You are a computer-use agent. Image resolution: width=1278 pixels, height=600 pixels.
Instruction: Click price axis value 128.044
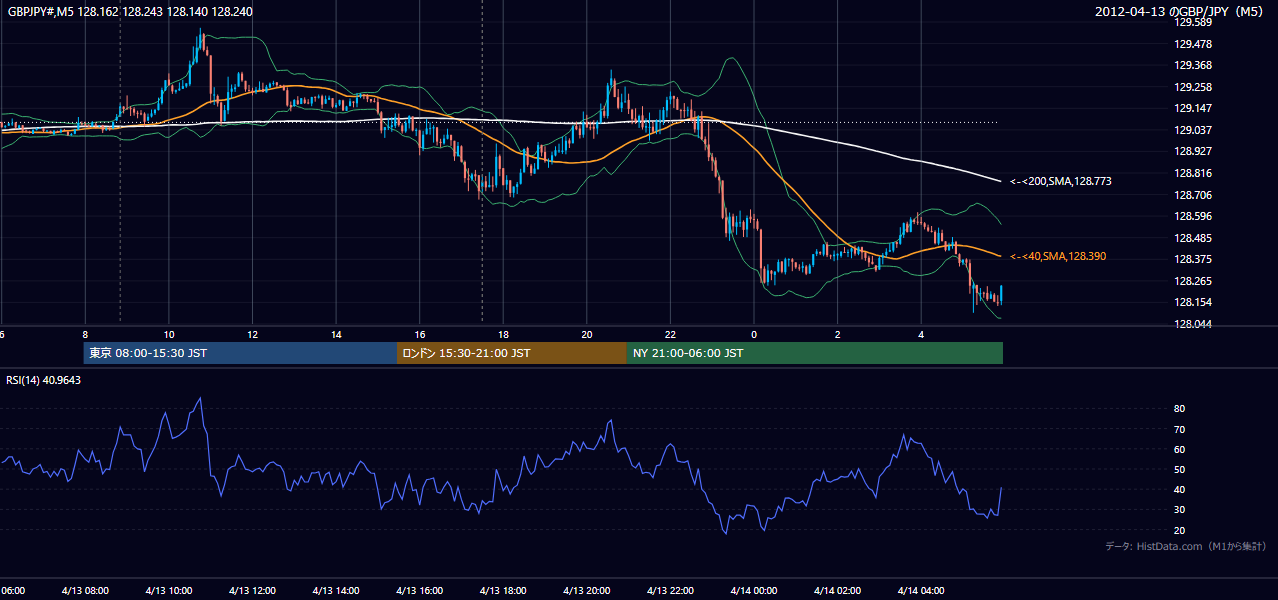tap(1193, 324)
